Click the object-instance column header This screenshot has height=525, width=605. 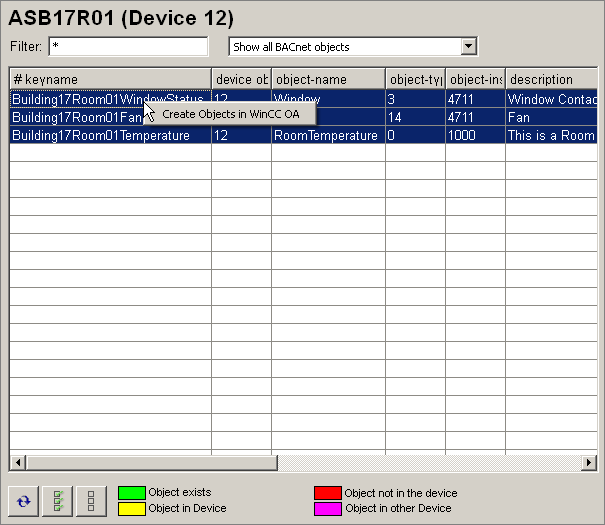pos(475,79)
